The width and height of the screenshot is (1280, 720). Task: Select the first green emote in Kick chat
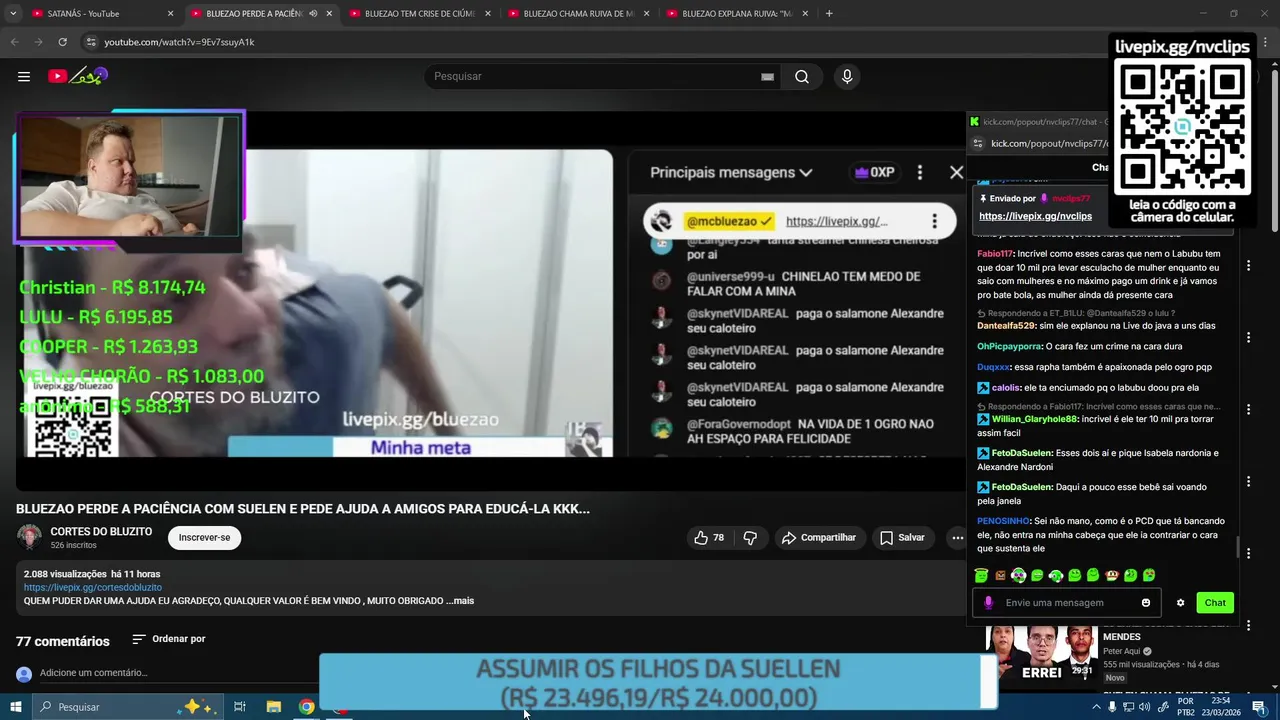(981, 575)
